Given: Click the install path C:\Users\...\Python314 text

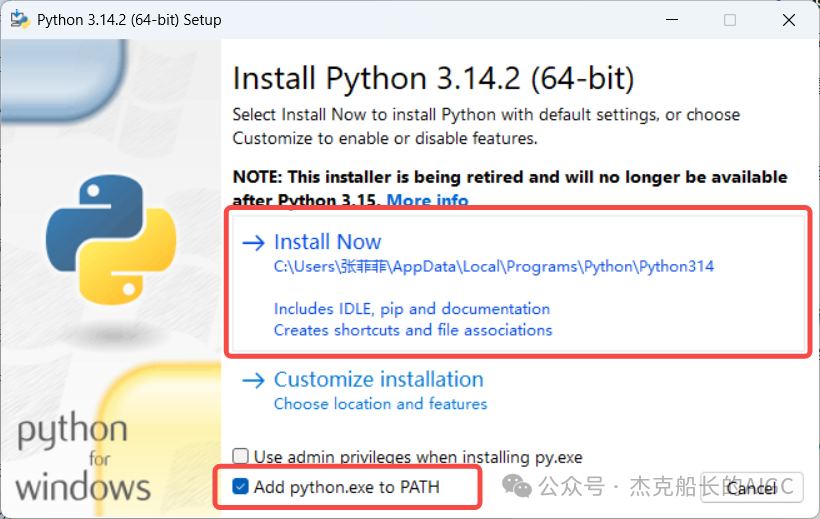Looking at the screenshot, I should (x=494, y=267).
